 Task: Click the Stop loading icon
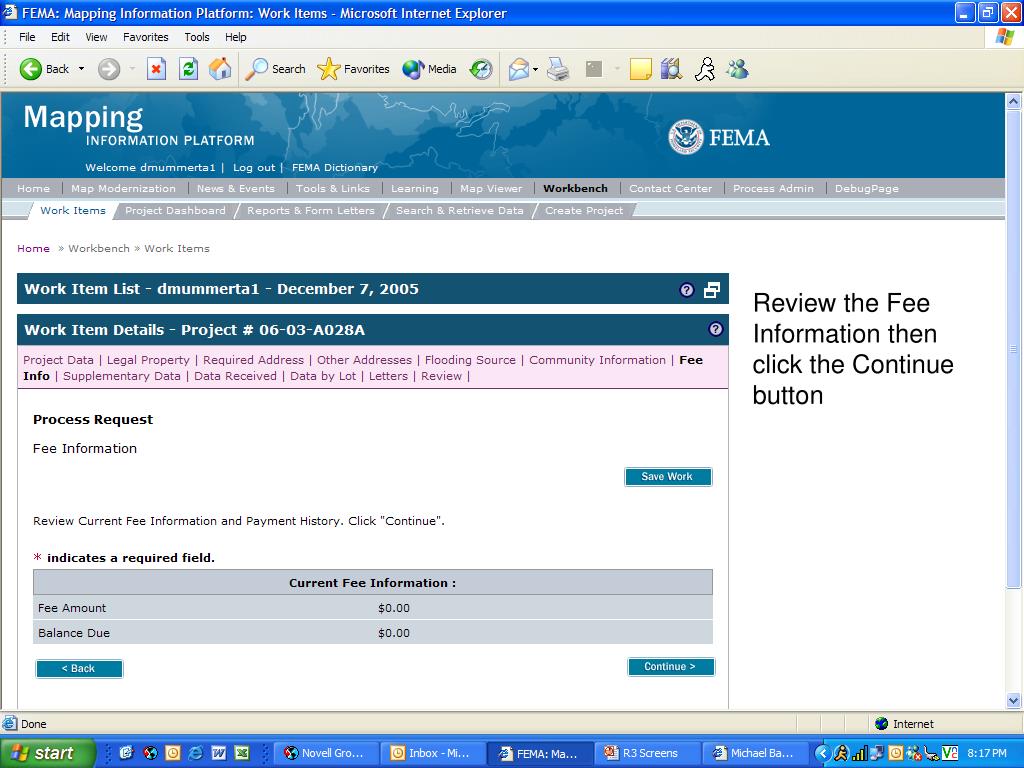click(156, 69)
